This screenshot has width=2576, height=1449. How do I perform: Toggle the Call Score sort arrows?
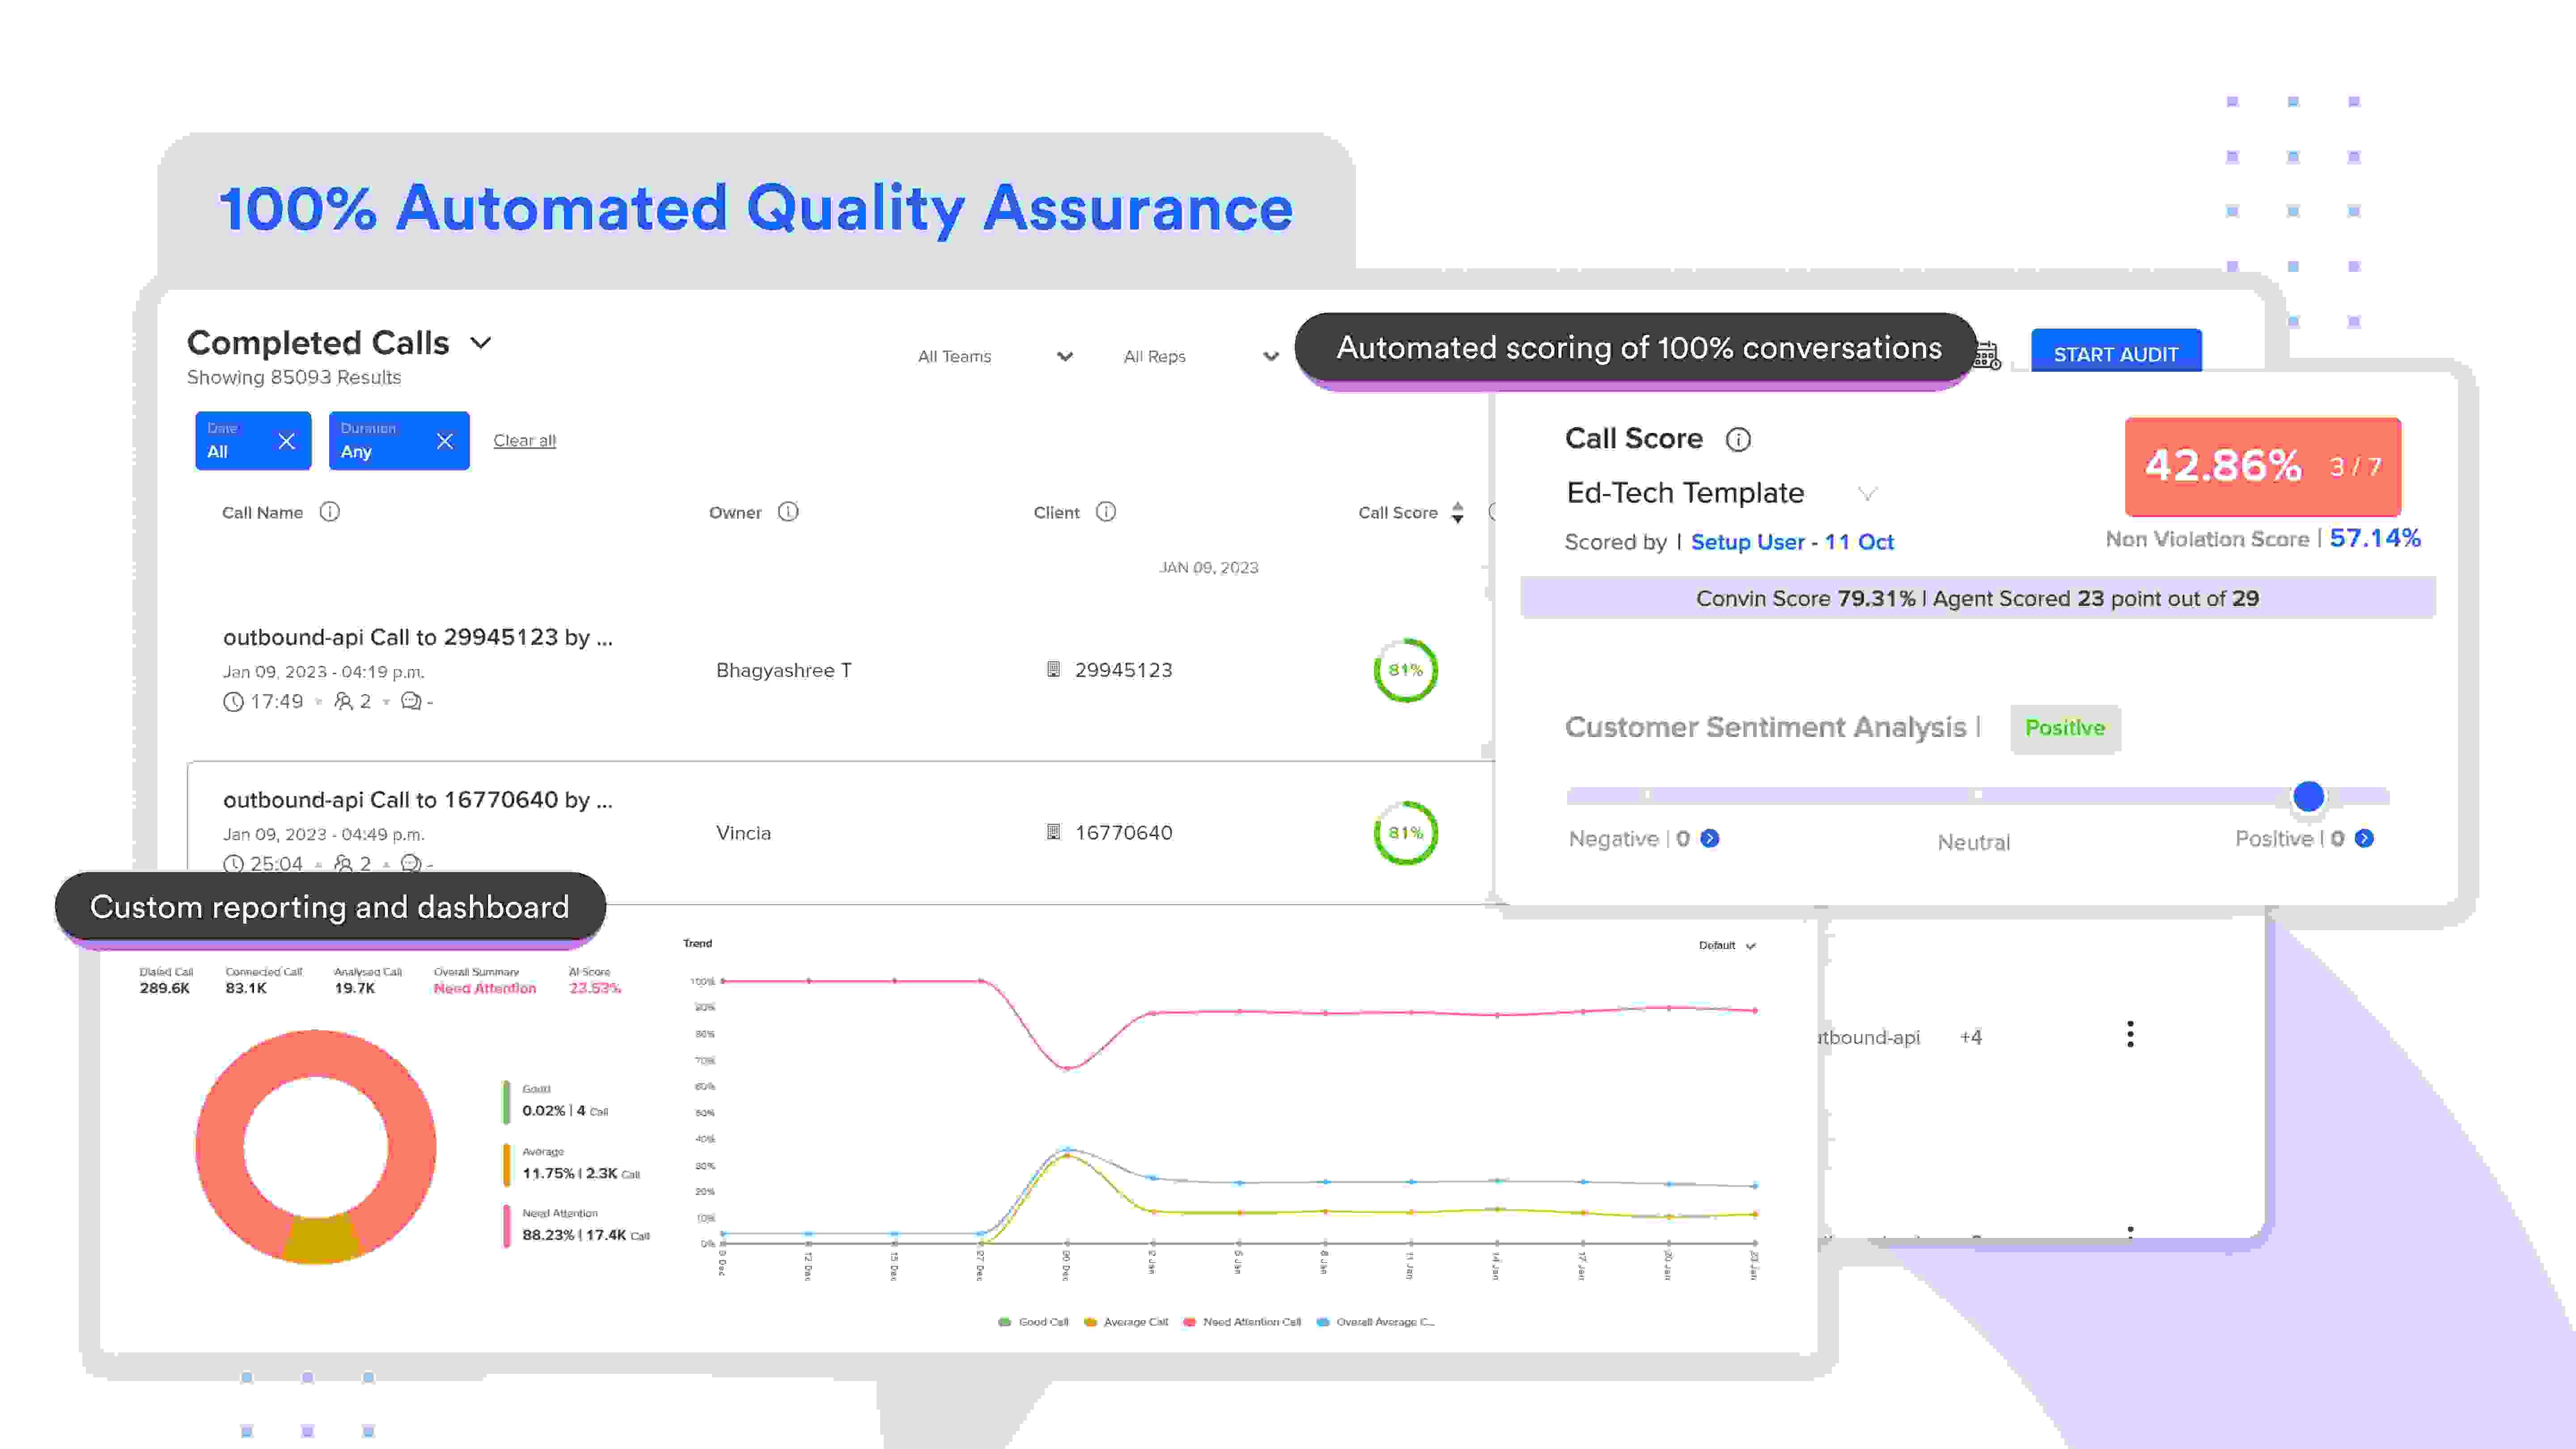1458,512
